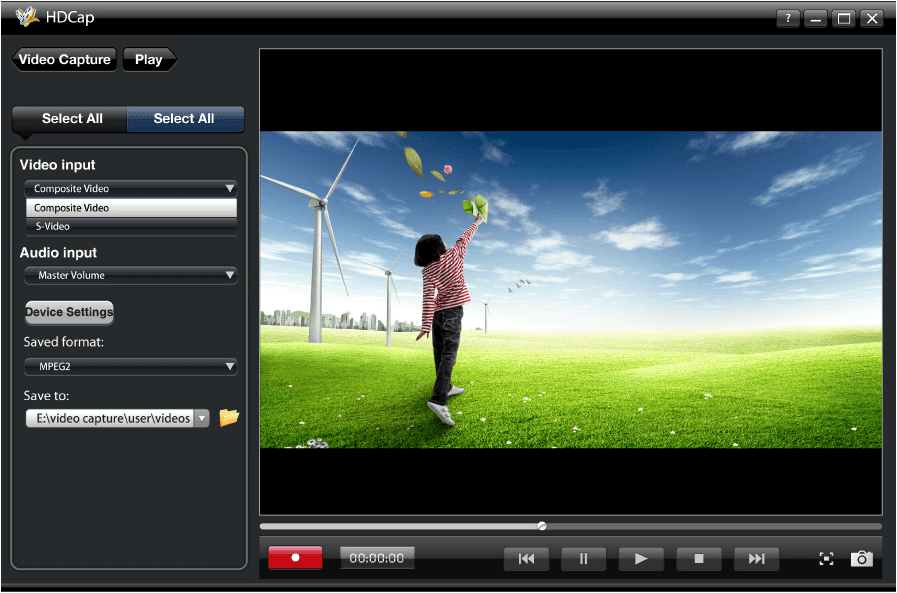Switch to the Play tab at top left
This screenshot has width=897, height=593.
click(x=148, y=60)
